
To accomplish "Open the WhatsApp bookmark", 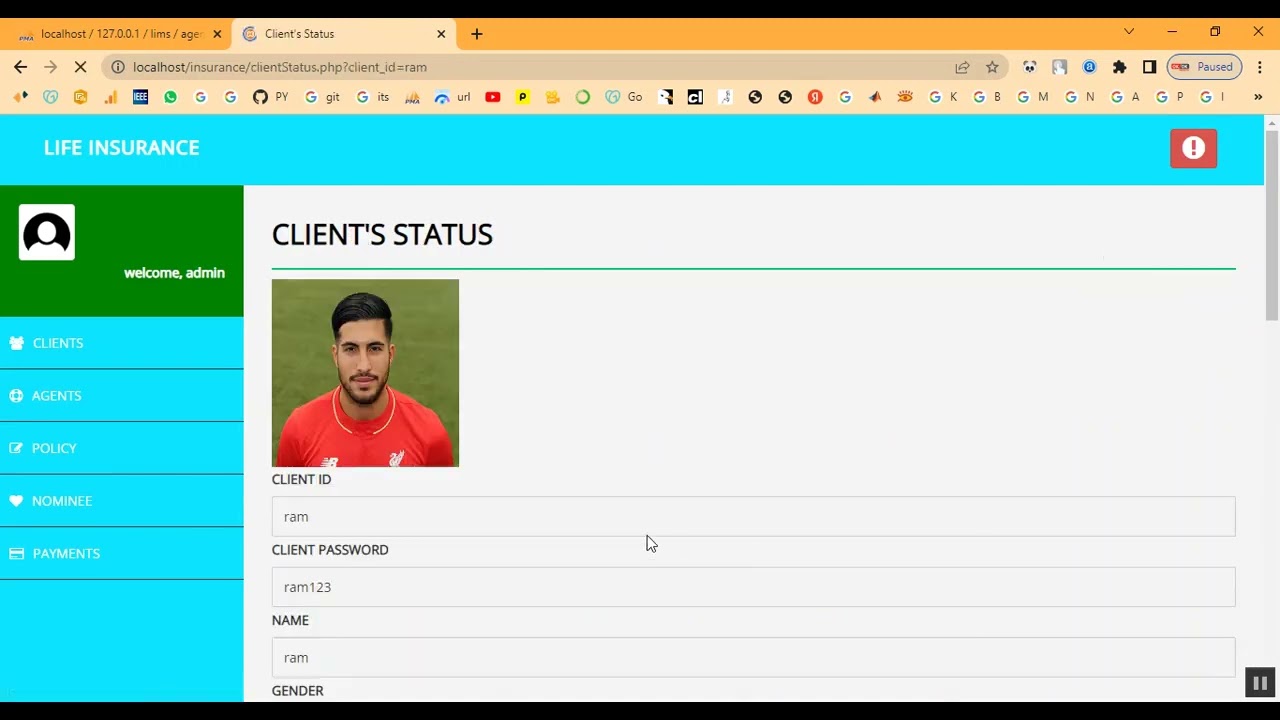I will pyautogui.click(x=170, y=97).
